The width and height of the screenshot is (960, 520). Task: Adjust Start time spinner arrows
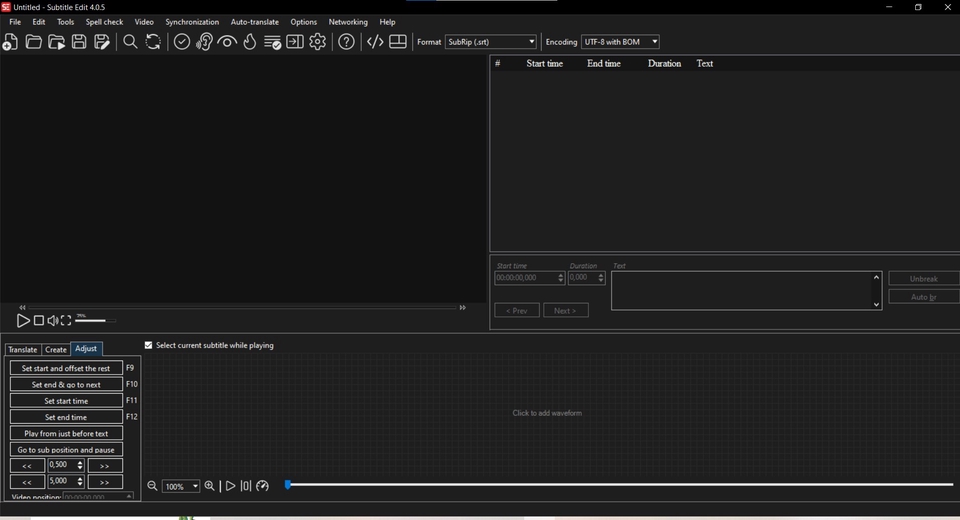point(560,278)
